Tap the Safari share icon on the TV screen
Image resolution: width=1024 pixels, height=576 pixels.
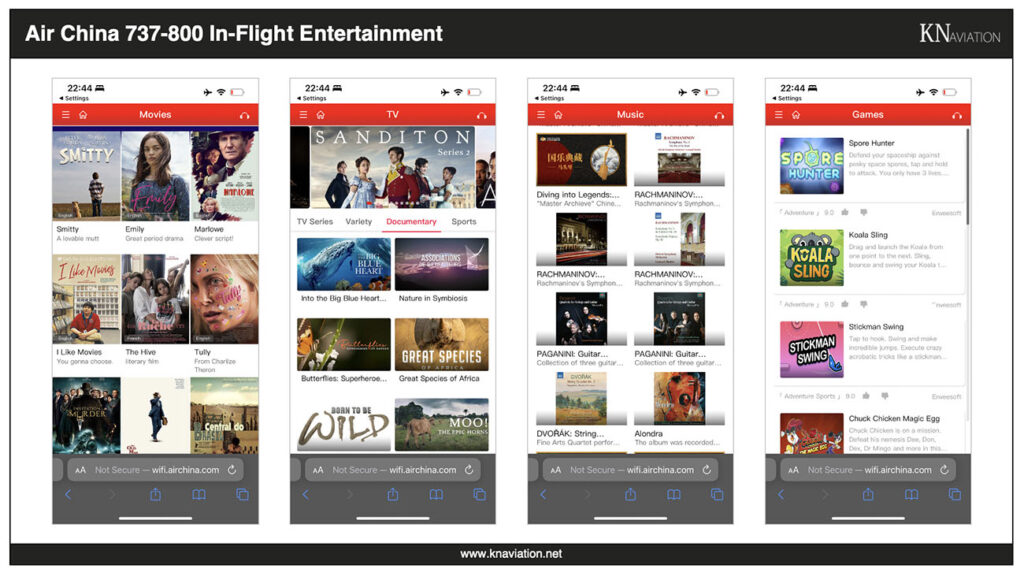pyautogui.click(x=392, y=494)
